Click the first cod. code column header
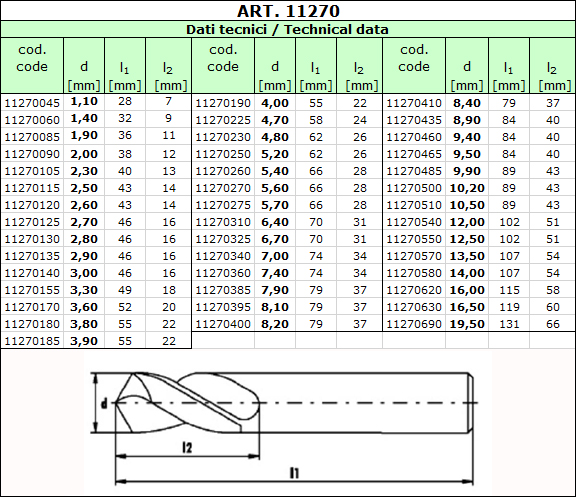This screenshot has height=497, width=576. click(32, 58)
